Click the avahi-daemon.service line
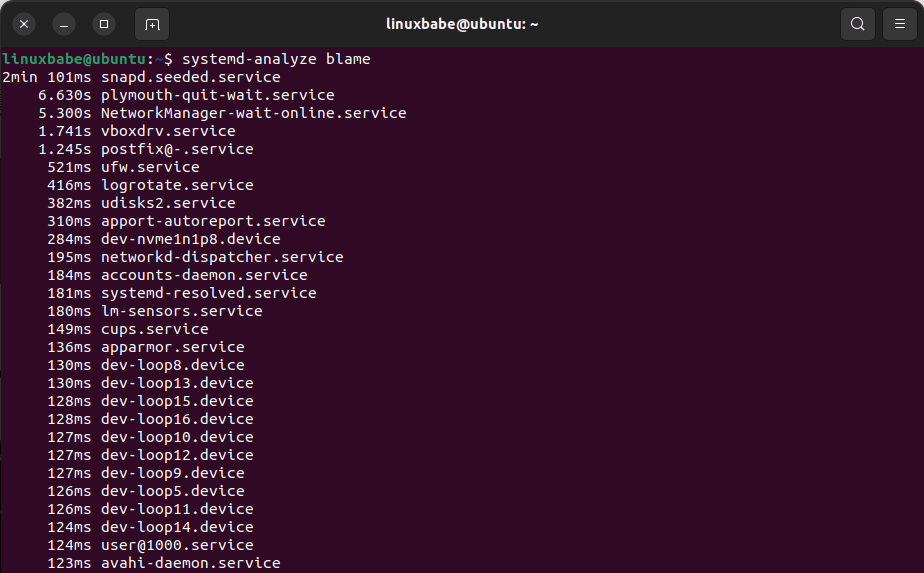This screenshot has height=573, width=924. coord(190,563)
